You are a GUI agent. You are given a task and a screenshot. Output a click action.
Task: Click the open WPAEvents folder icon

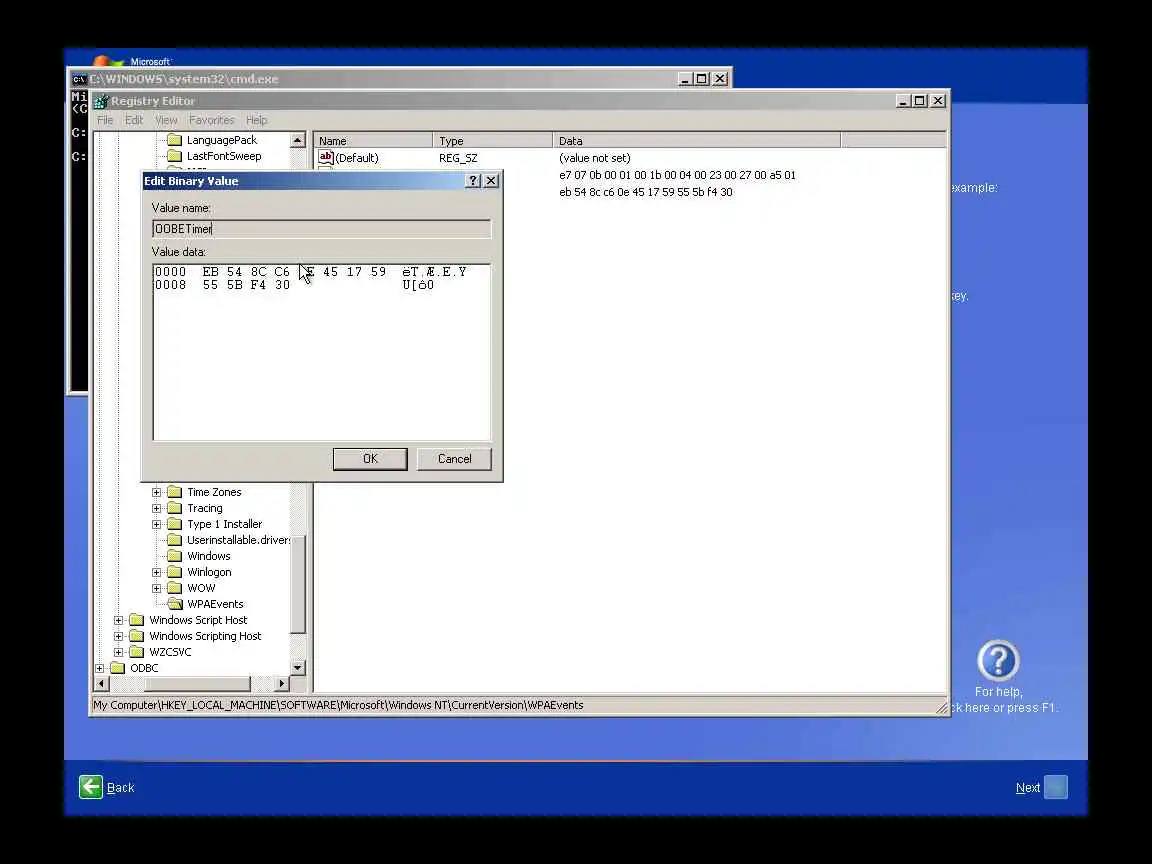(175, 604)
